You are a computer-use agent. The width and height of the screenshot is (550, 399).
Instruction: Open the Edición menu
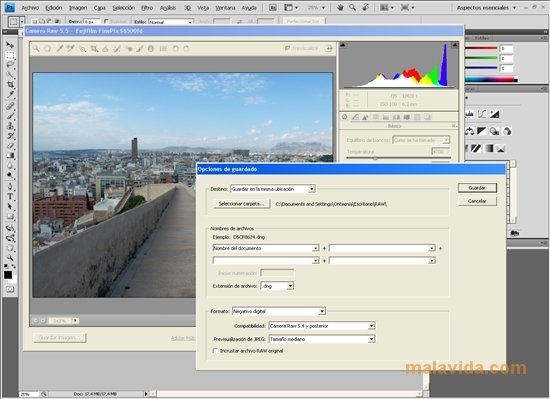[x=54, y=8]
